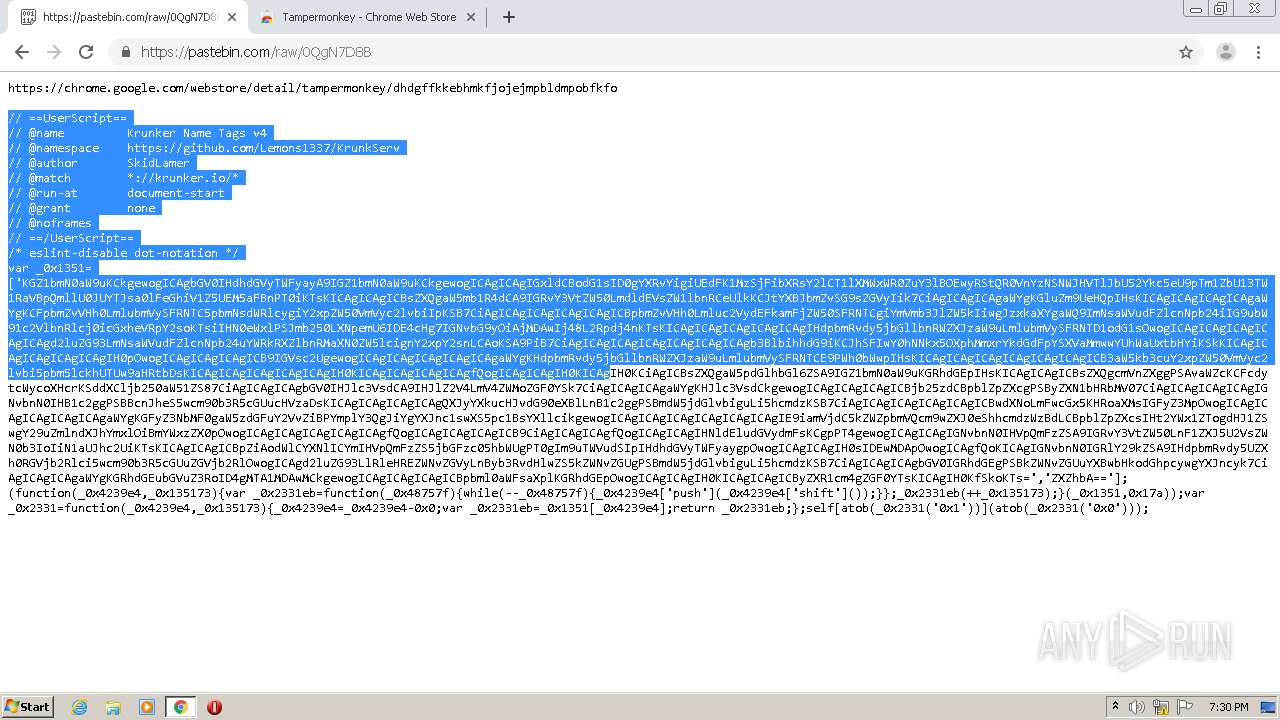The width and height of the screenshot is (1280, 720).
Task: Open Windows Explorer folder from taskbar
Action: (113, 707)
